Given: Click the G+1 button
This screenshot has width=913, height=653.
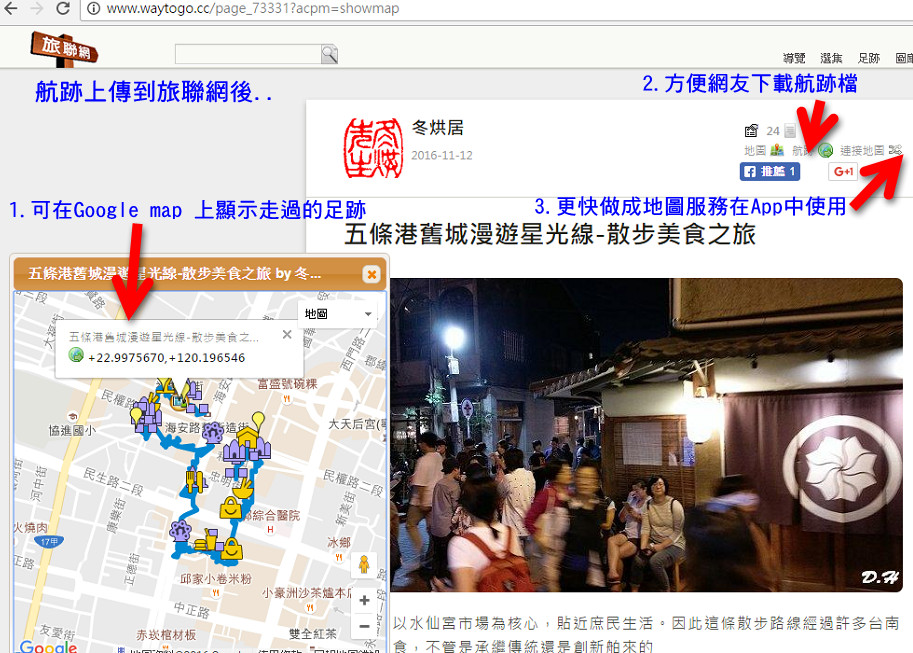Looking at the screenshot, I should click(843, 172).
